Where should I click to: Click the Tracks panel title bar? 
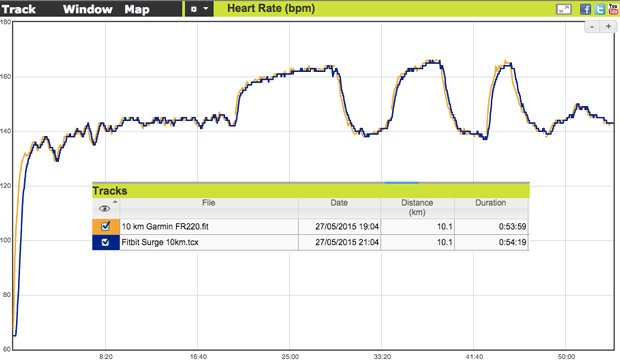tap(310, 191)
